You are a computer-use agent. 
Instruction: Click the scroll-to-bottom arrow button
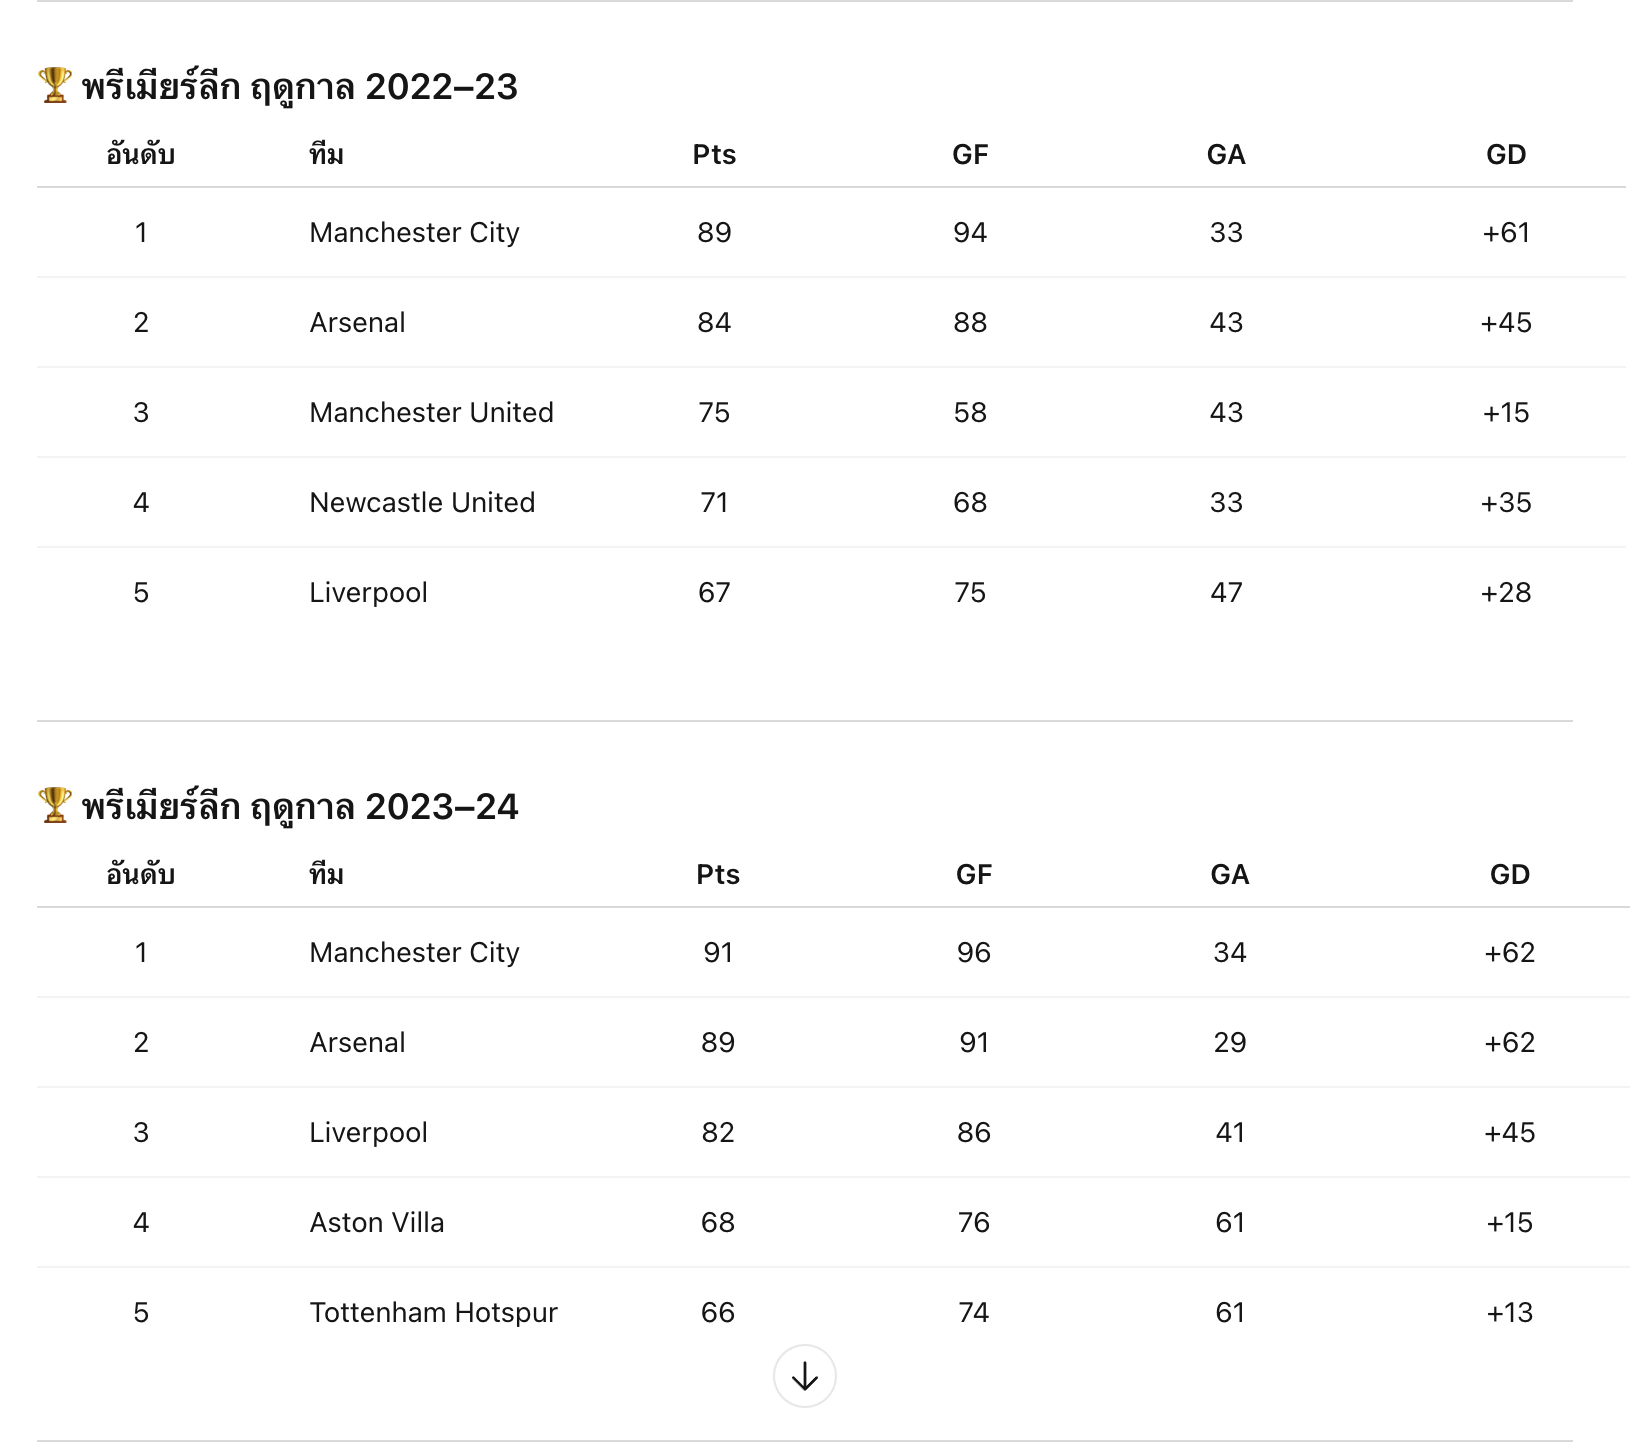[x=804, y=1376]
